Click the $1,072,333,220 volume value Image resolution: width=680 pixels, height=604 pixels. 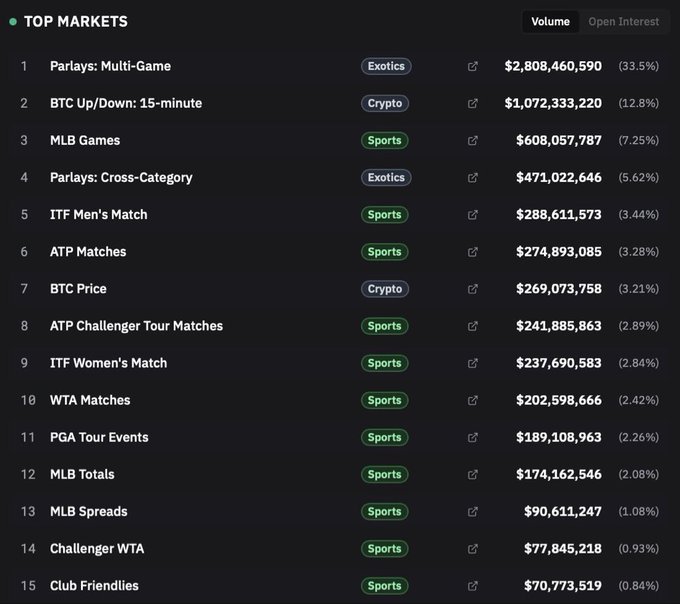pos(553,103)
